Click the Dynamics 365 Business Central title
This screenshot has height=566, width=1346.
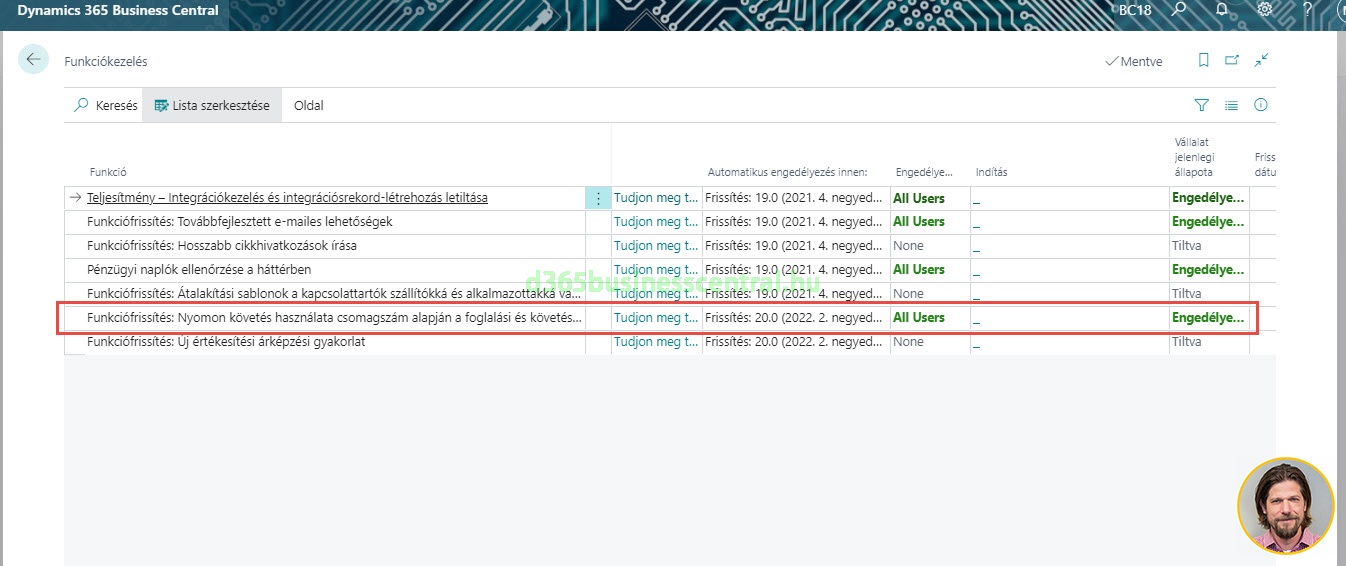[118, 11]
